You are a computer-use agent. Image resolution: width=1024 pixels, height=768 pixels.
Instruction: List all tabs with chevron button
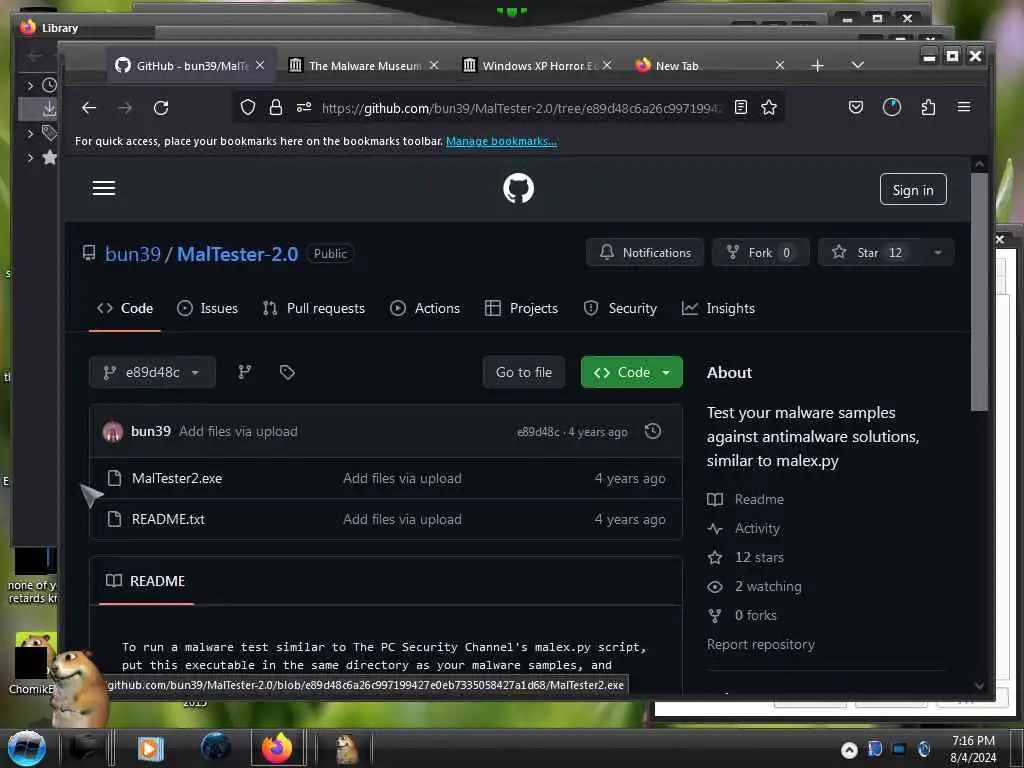coord(857,65)
